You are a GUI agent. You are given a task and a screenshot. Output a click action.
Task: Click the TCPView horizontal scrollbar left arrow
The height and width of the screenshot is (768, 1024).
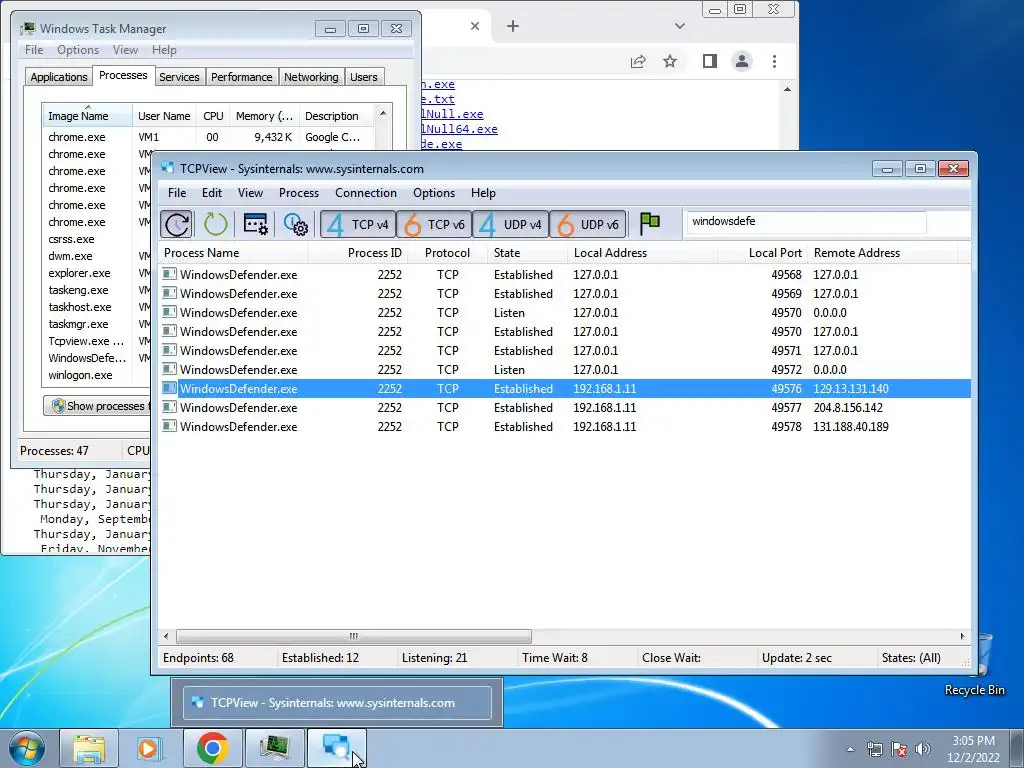[x=167, y=636]
